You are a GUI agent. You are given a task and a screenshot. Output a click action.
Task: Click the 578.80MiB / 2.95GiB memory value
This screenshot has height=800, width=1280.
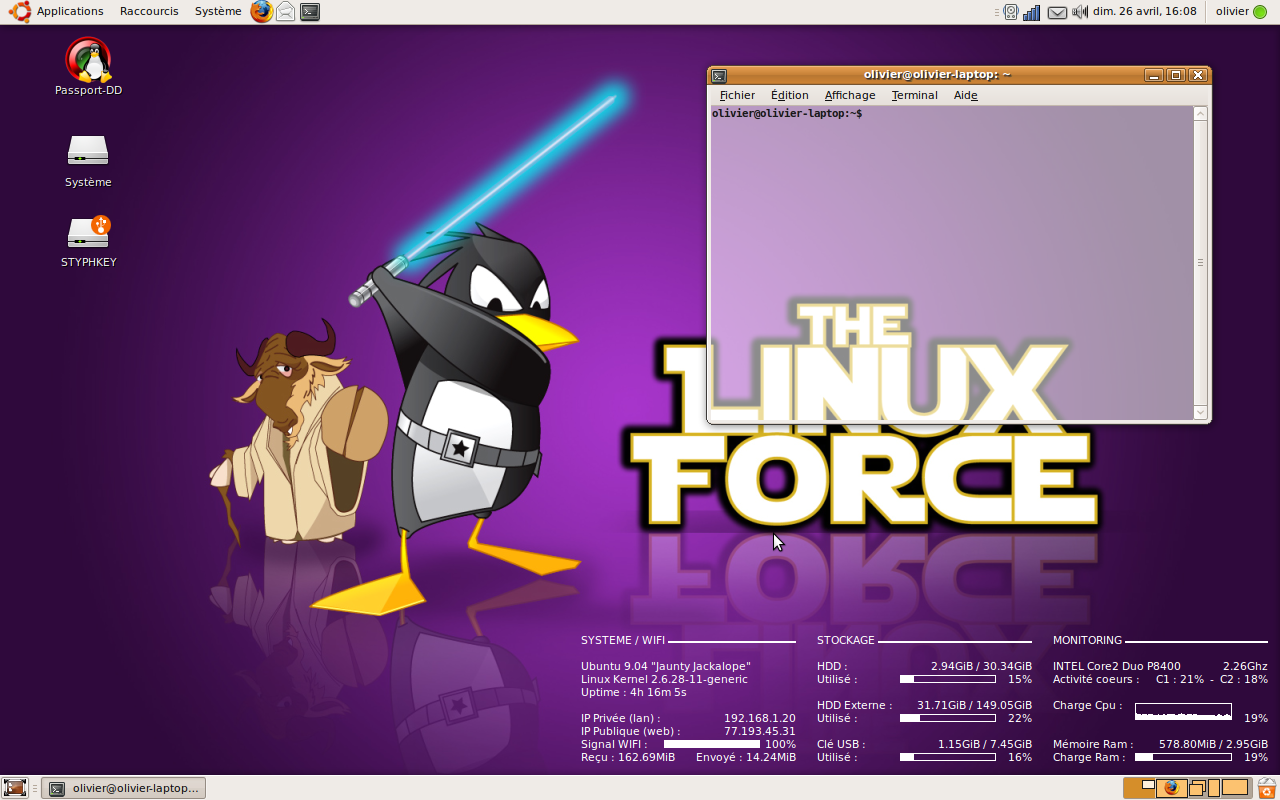(1213, 744)
